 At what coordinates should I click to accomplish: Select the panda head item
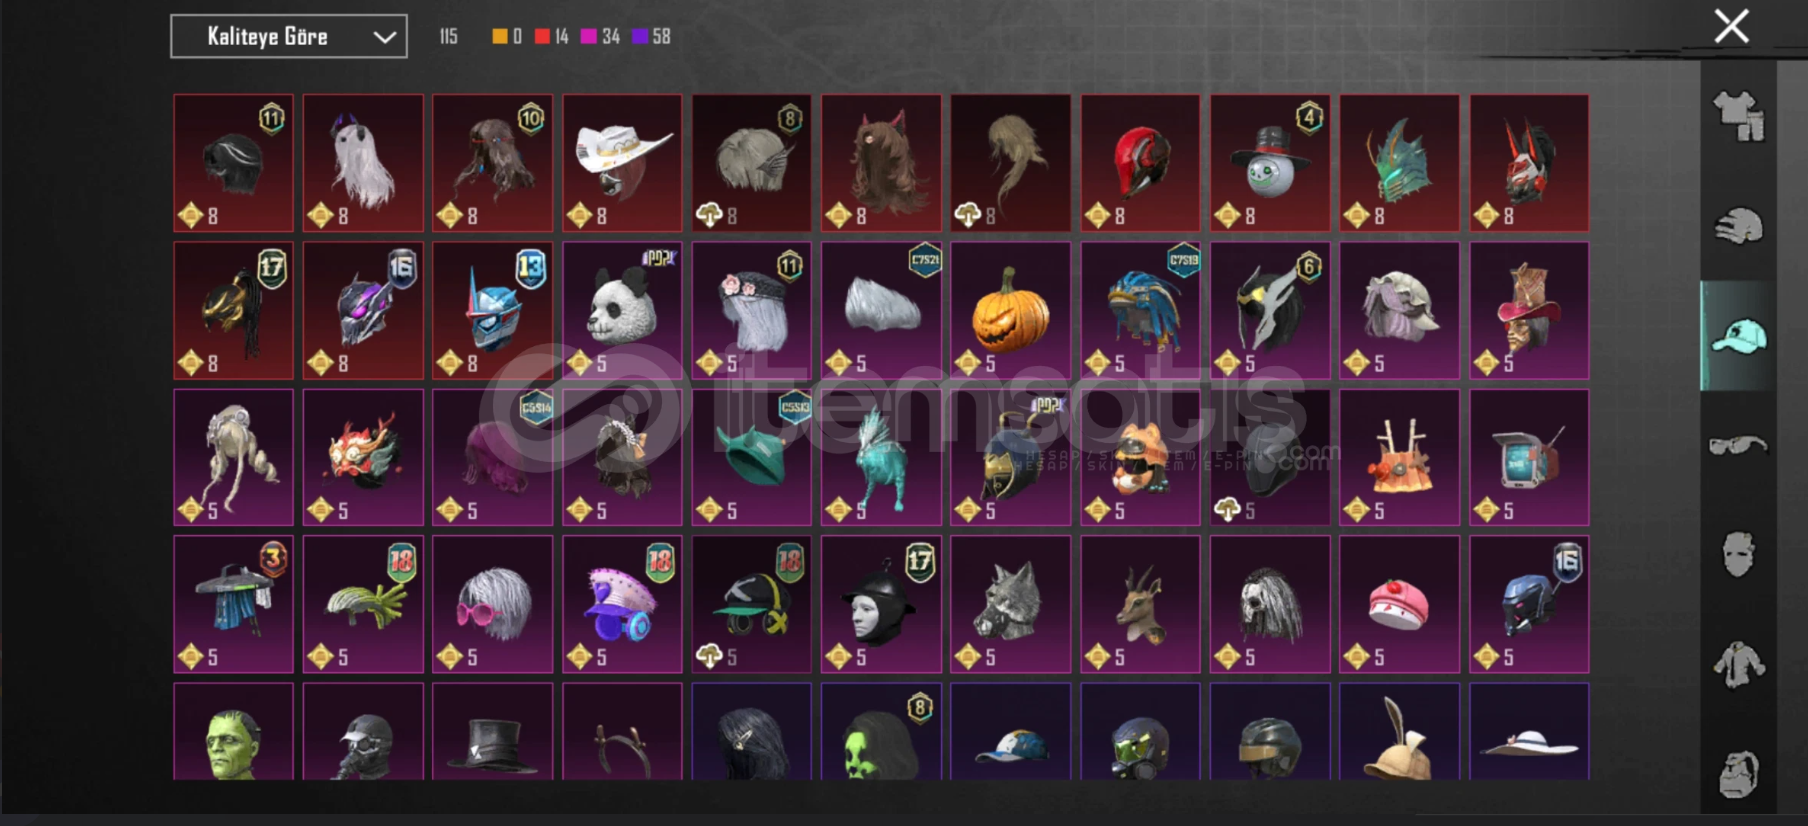(x=622, y=310)
